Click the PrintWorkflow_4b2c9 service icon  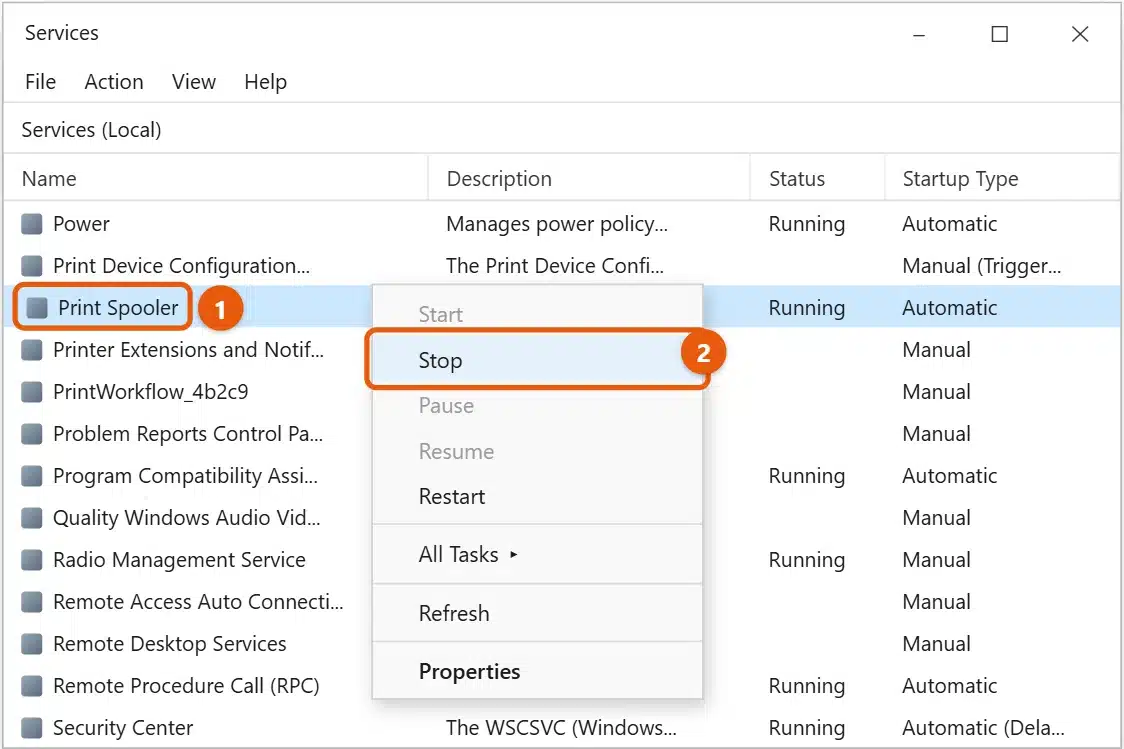(x=32, y=392)
